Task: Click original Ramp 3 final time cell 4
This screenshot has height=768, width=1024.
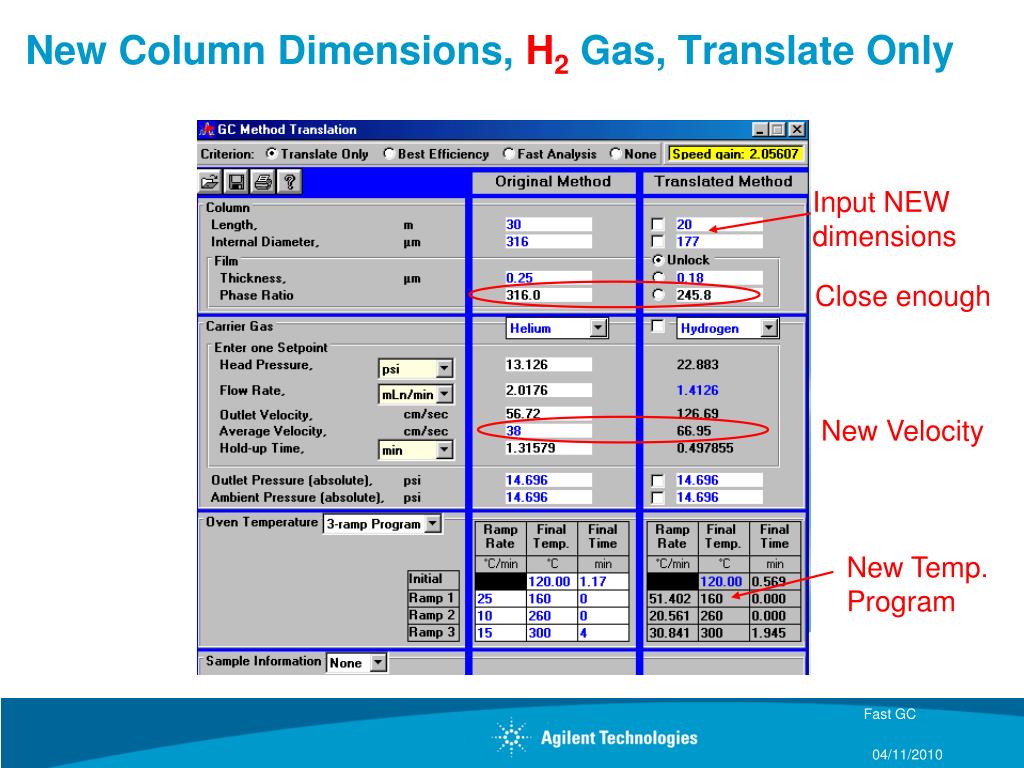Action: [603, 632]
